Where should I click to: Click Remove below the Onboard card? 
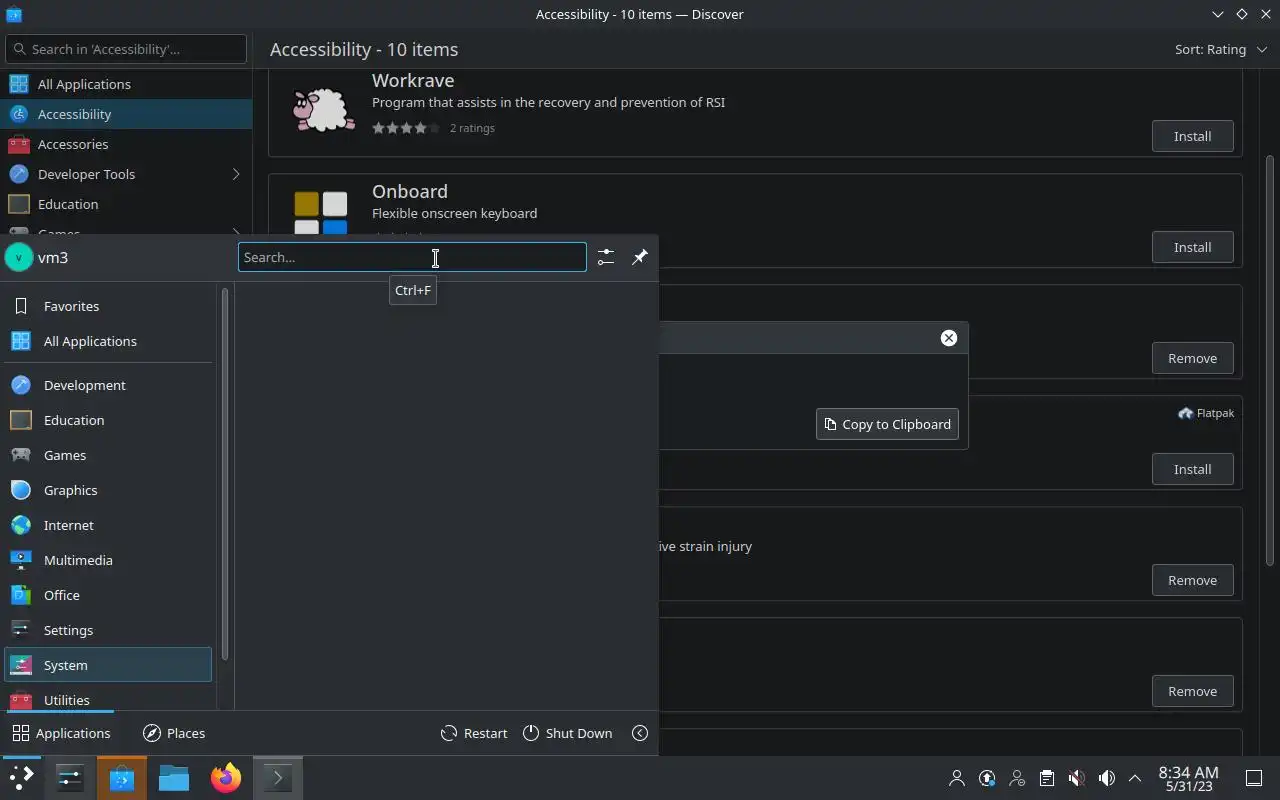[x=1192, y=358]
